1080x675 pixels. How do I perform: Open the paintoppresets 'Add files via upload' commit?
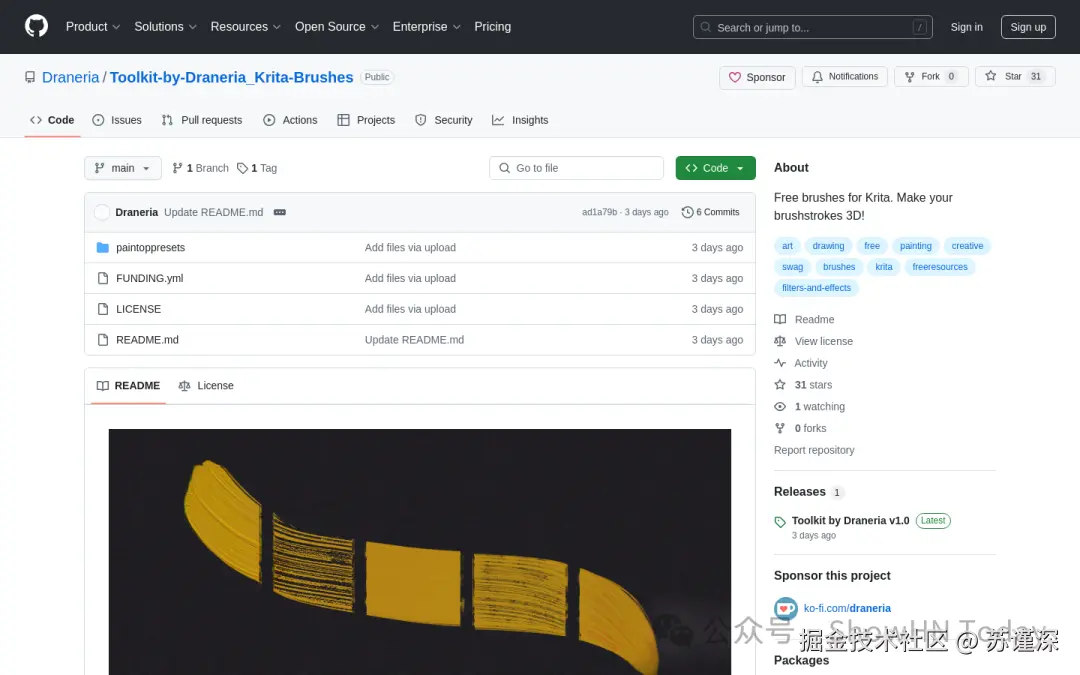(x=410, y=247)
